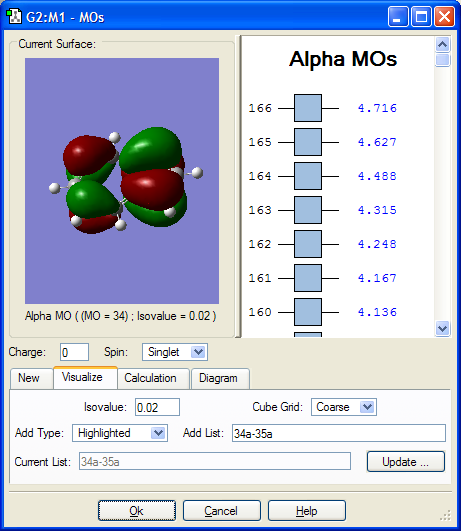This screenshot has height=531, width=461.
Task: Select the occupancy box for MO 162
Action: click(308, 244)
